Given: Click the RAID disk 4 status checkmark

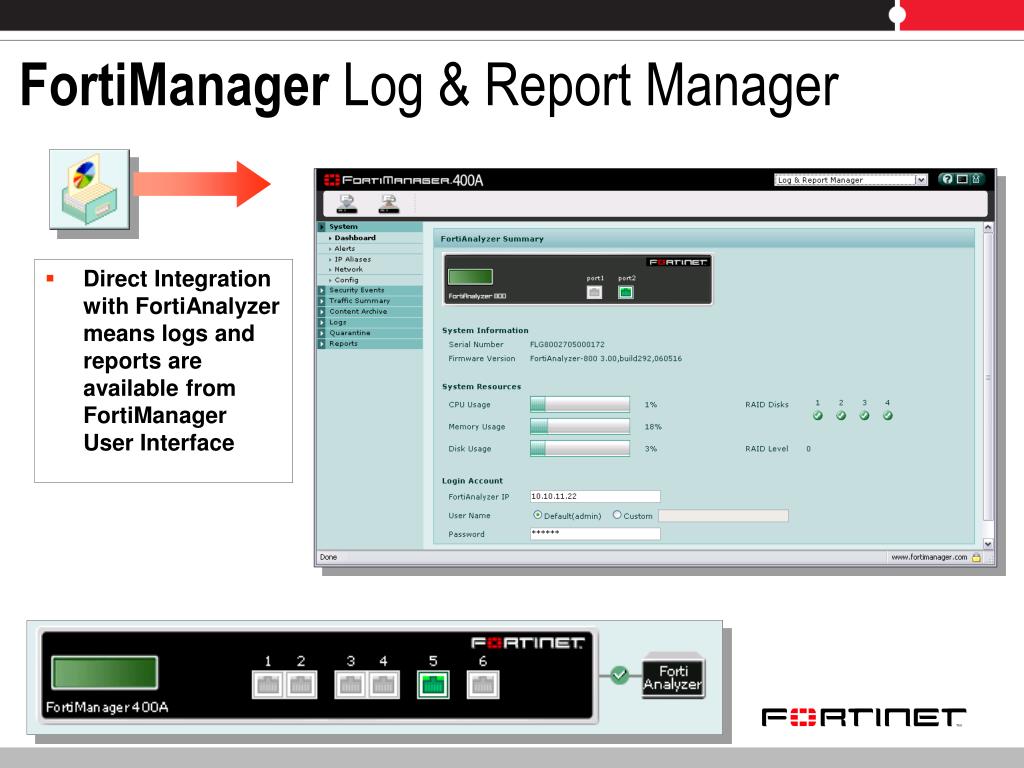Looking at the screenshot, I should [888, 415].
